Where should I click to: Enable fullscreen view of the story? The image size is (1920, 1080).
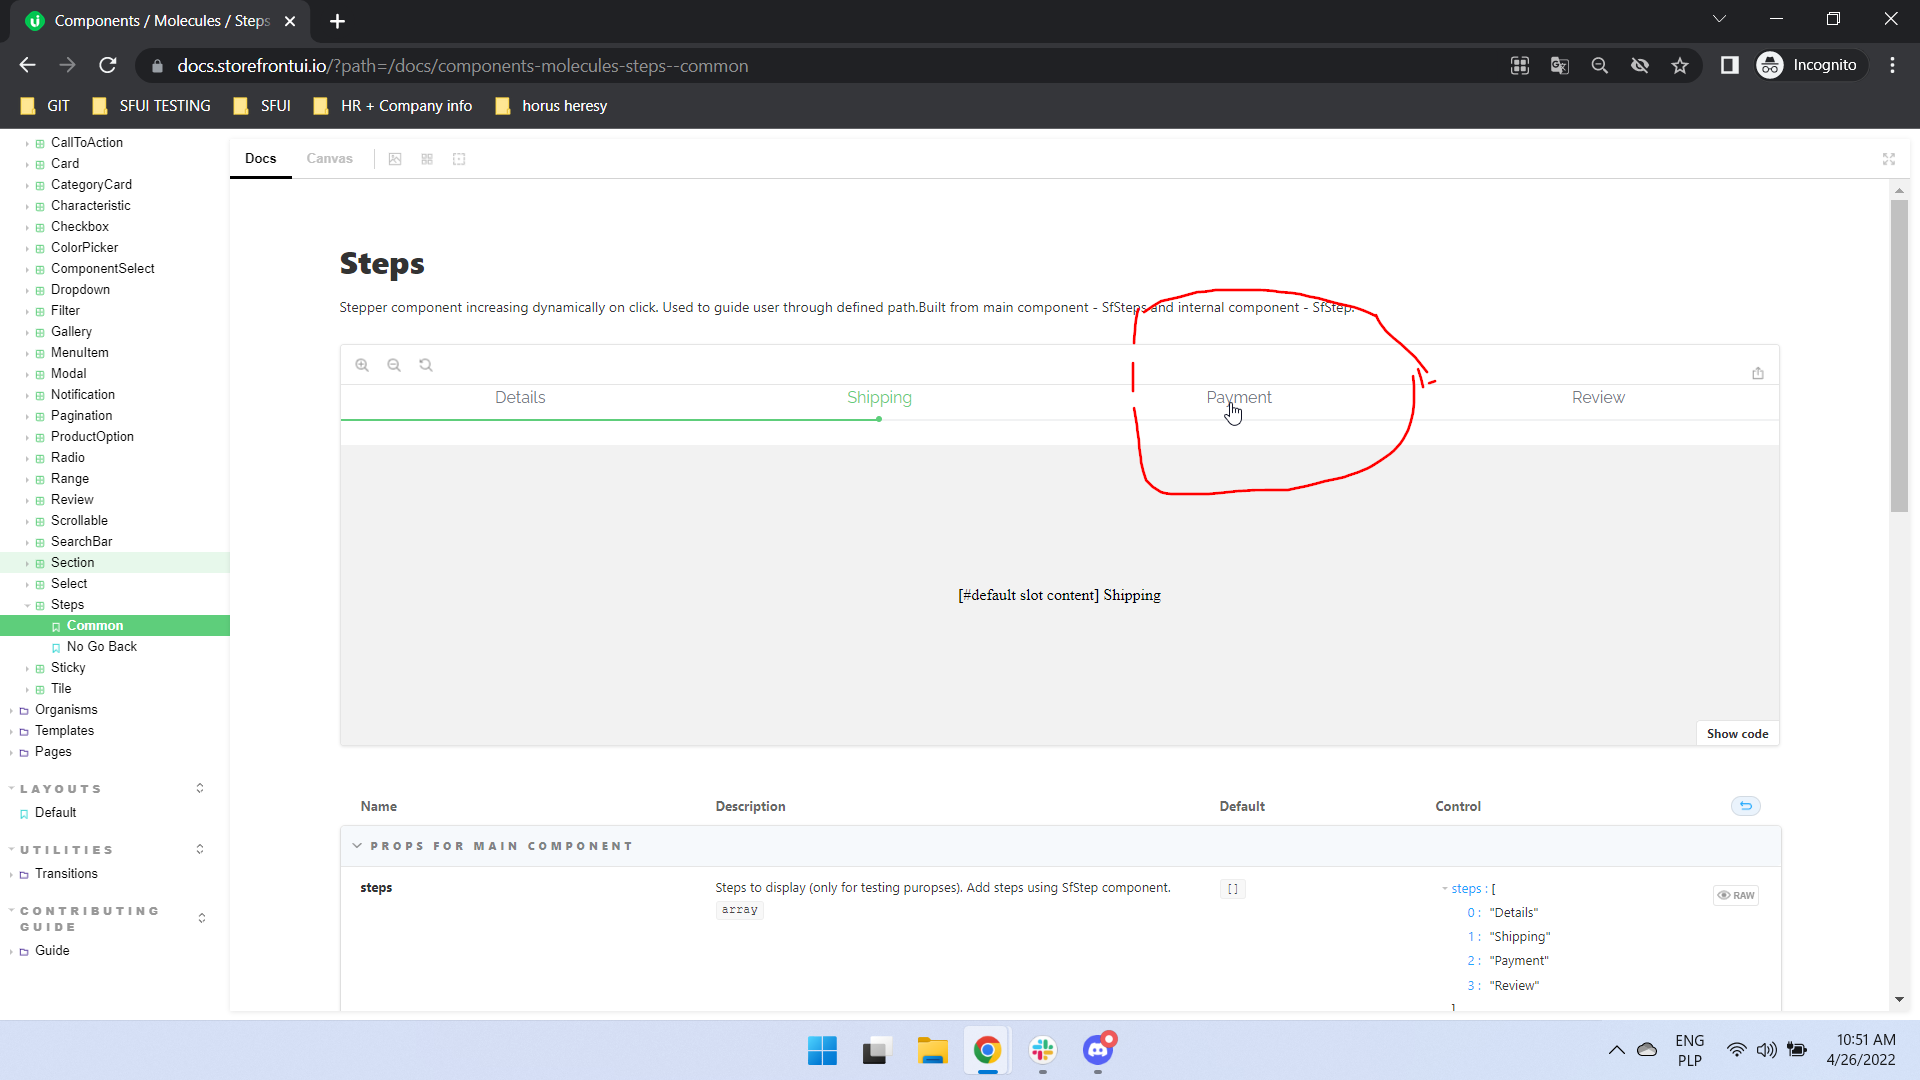1889,158
